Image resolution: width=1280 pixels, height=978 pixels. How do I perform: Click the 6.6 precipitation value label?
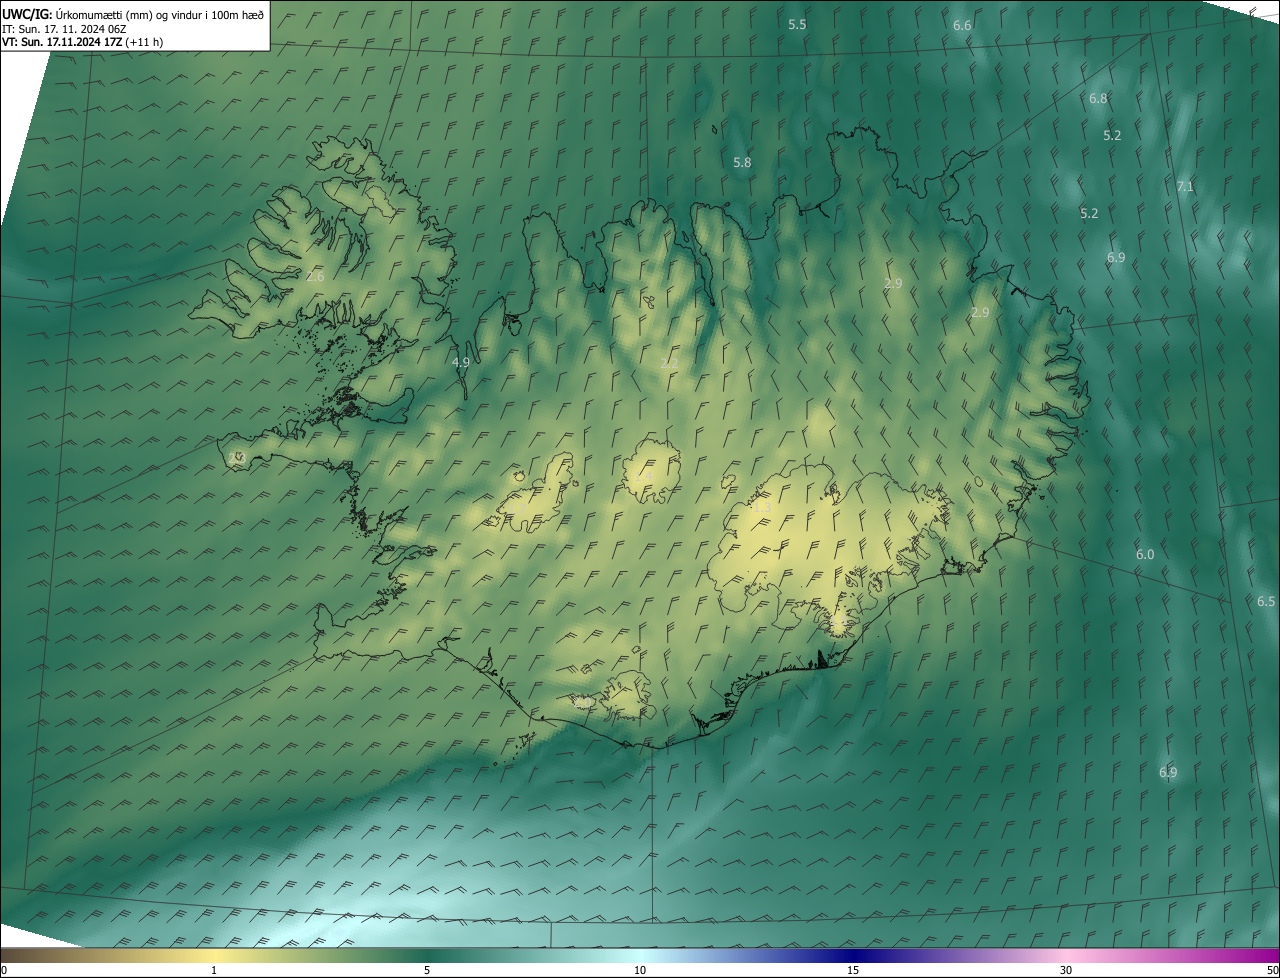962,25
